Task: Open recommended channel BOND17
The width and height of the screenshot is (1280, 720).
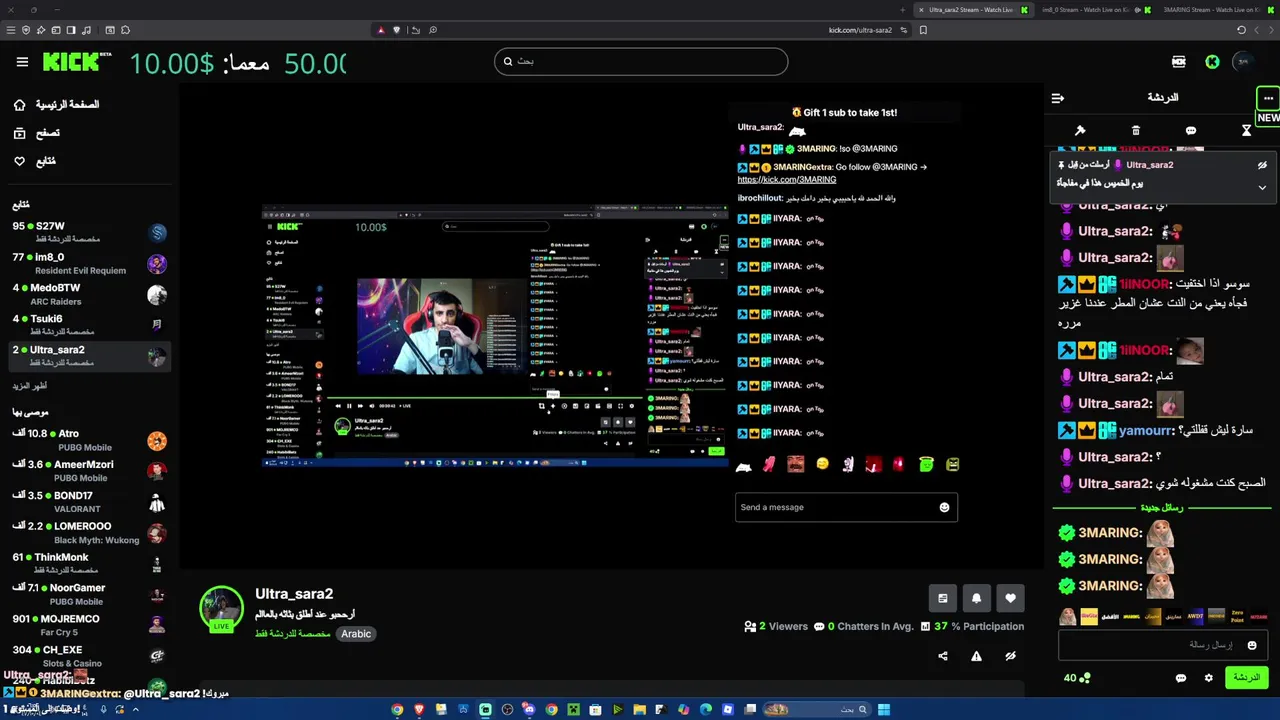Action: [89, 502]
